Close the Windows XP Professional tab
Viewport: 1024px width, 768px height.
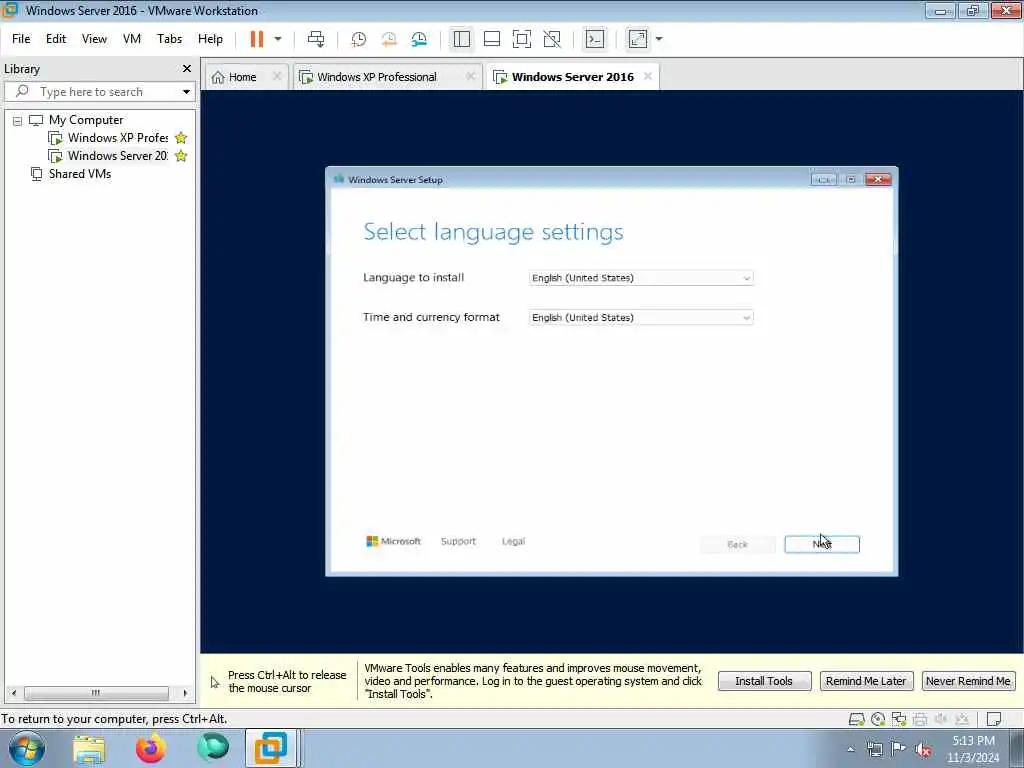click(470, 76)
